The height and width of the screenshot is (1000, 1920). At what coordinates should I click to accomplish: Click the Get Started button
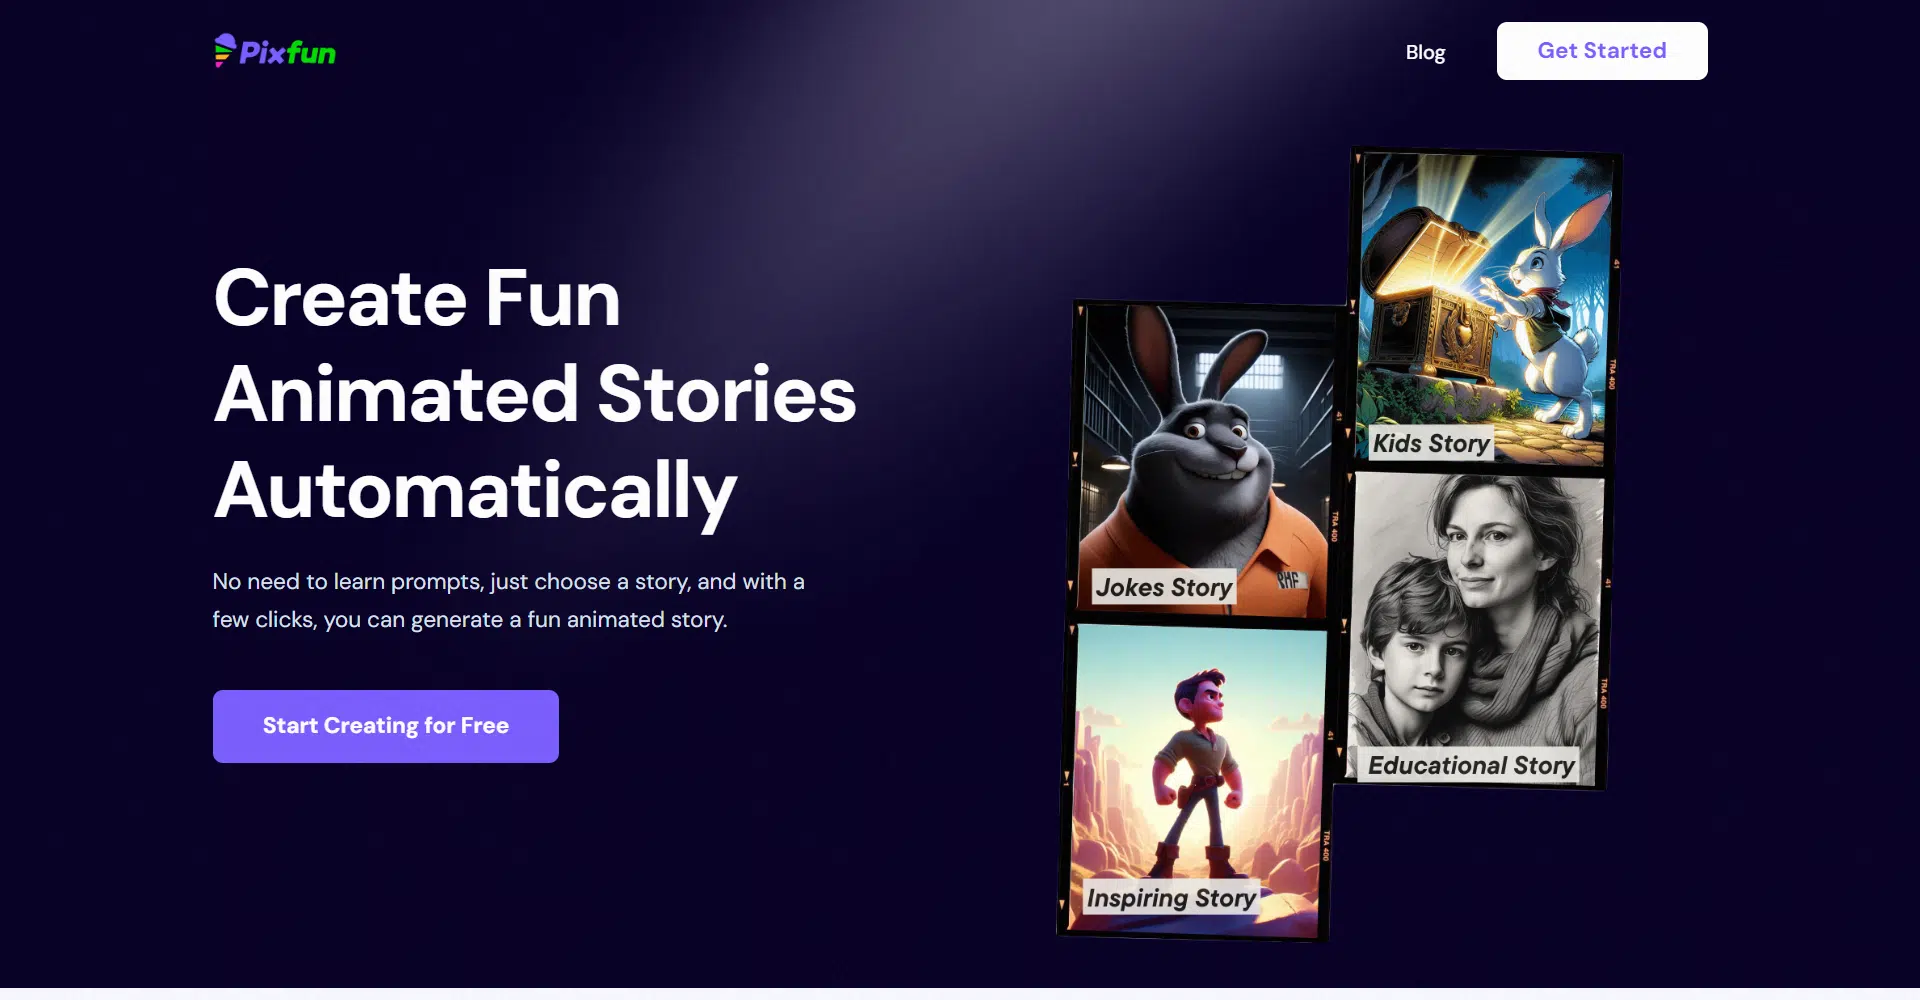pos(1602,51)
